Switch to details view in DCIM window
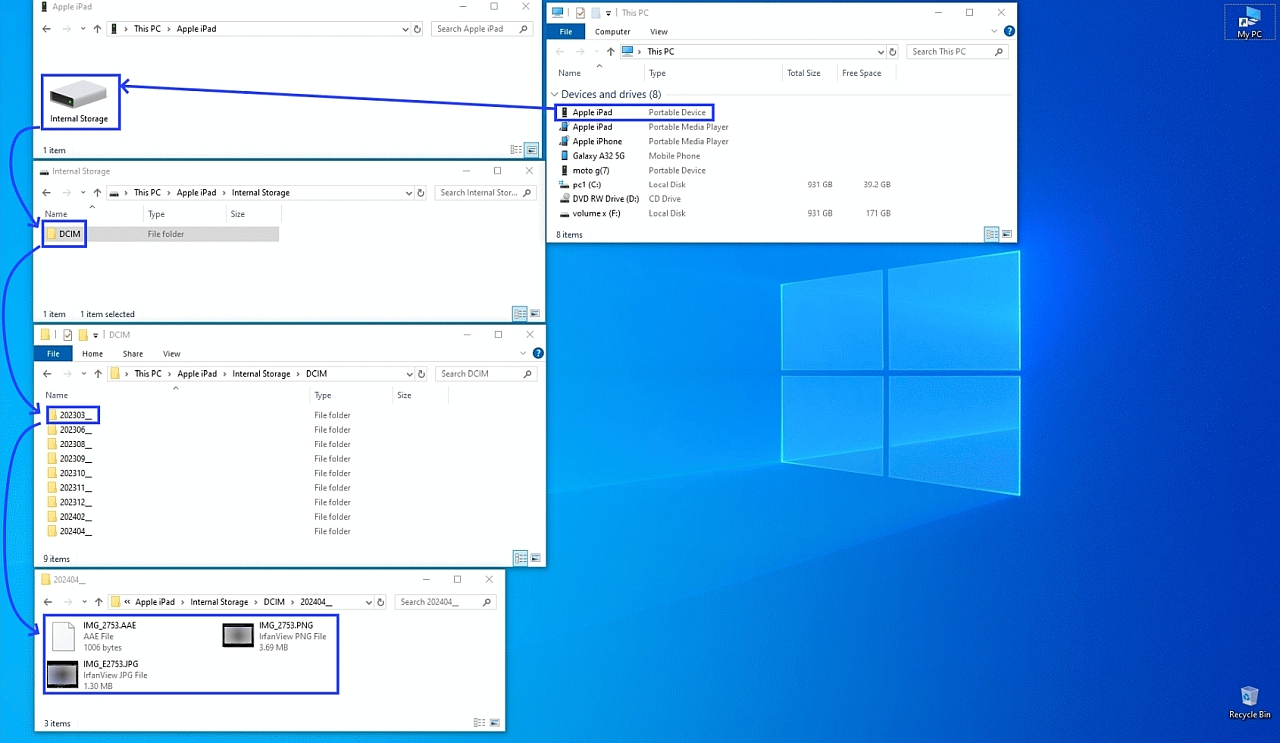 point(520,558)
